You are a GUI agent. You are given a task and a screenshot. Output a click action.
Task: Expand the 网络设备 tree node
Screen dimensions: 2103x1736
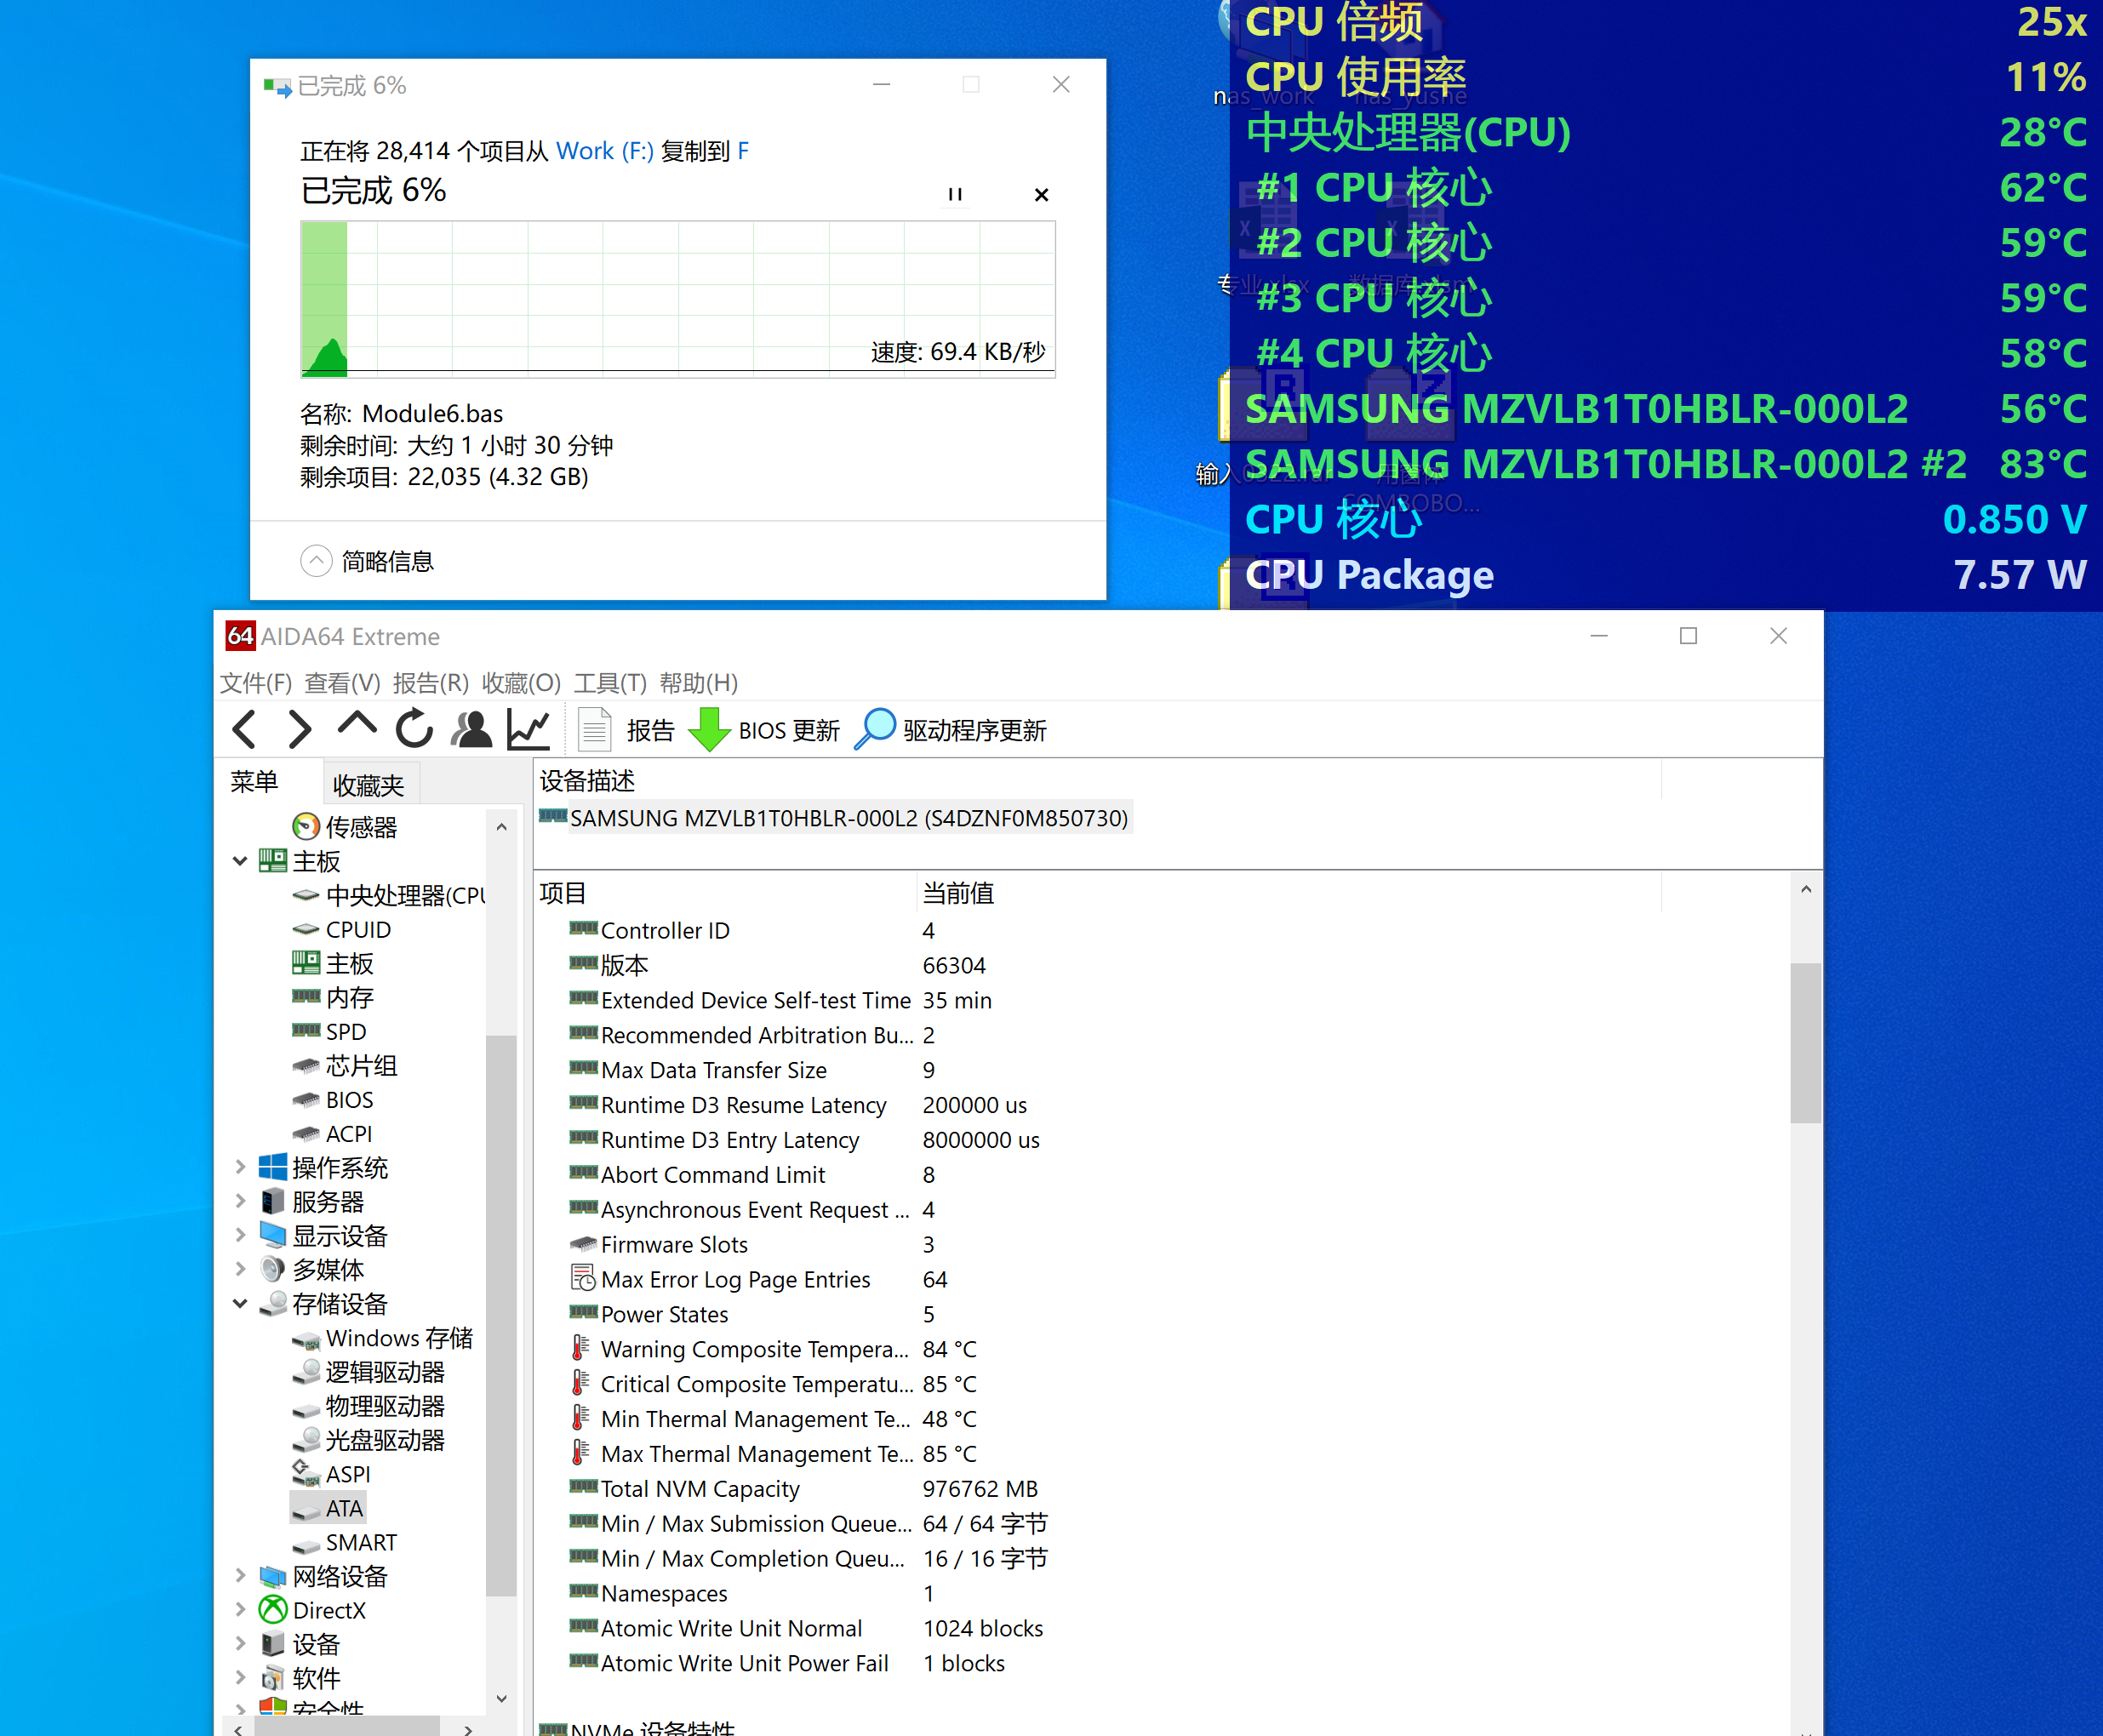tap(240, 1576)
